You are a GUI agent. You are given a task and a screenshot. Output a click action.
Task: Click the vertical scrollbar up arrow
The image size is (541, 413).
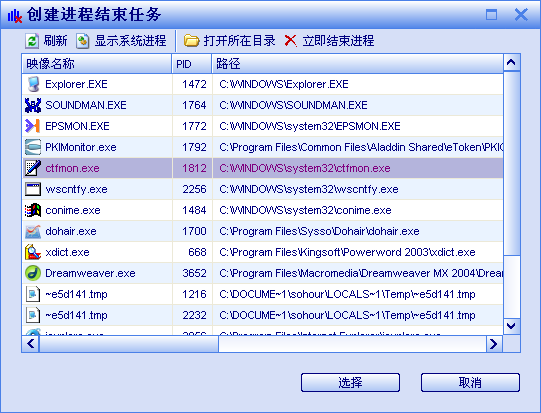[511, 62]
